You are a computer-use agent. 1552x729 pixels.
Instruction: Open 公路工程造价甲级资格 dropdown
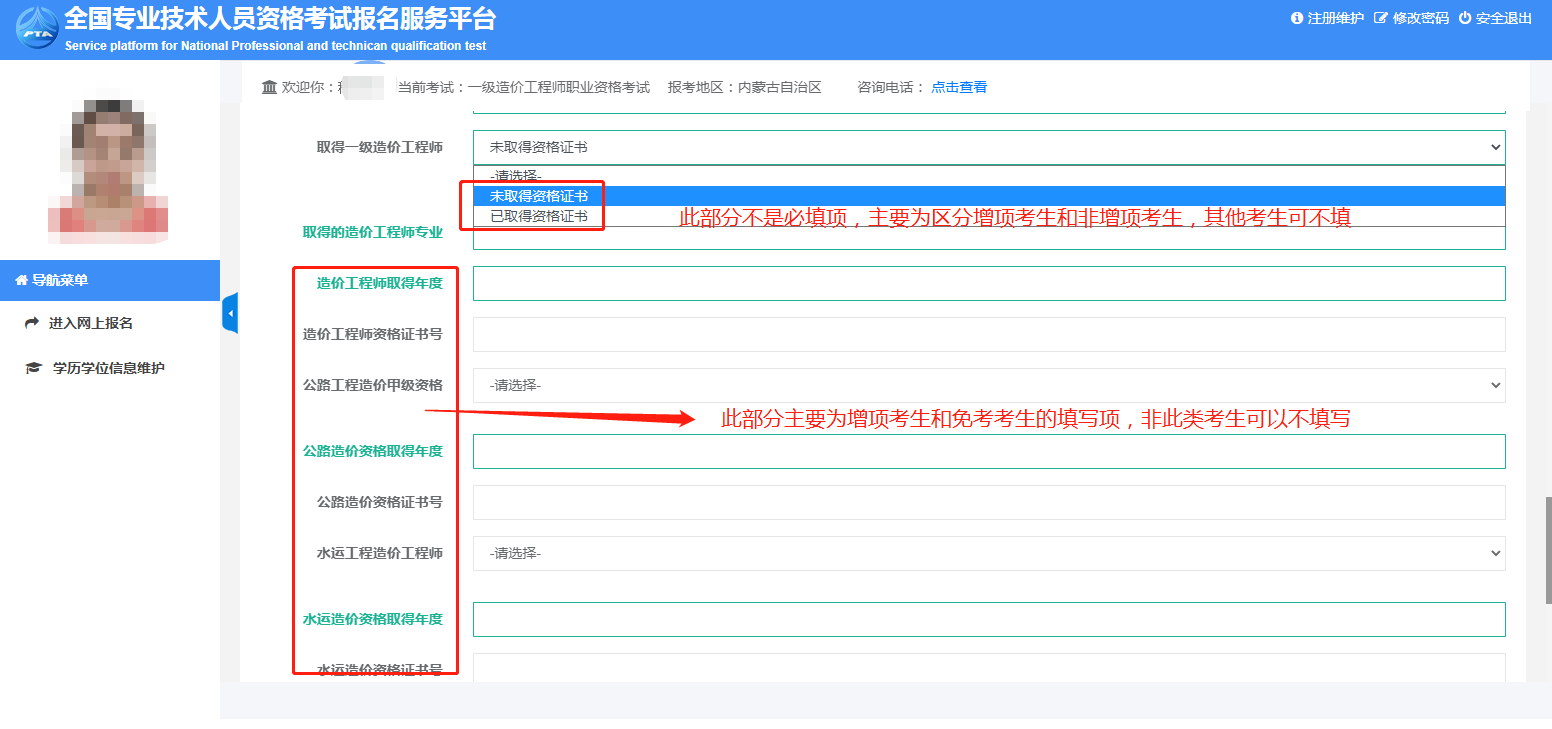pyautogui.click(x=988, y=385)
